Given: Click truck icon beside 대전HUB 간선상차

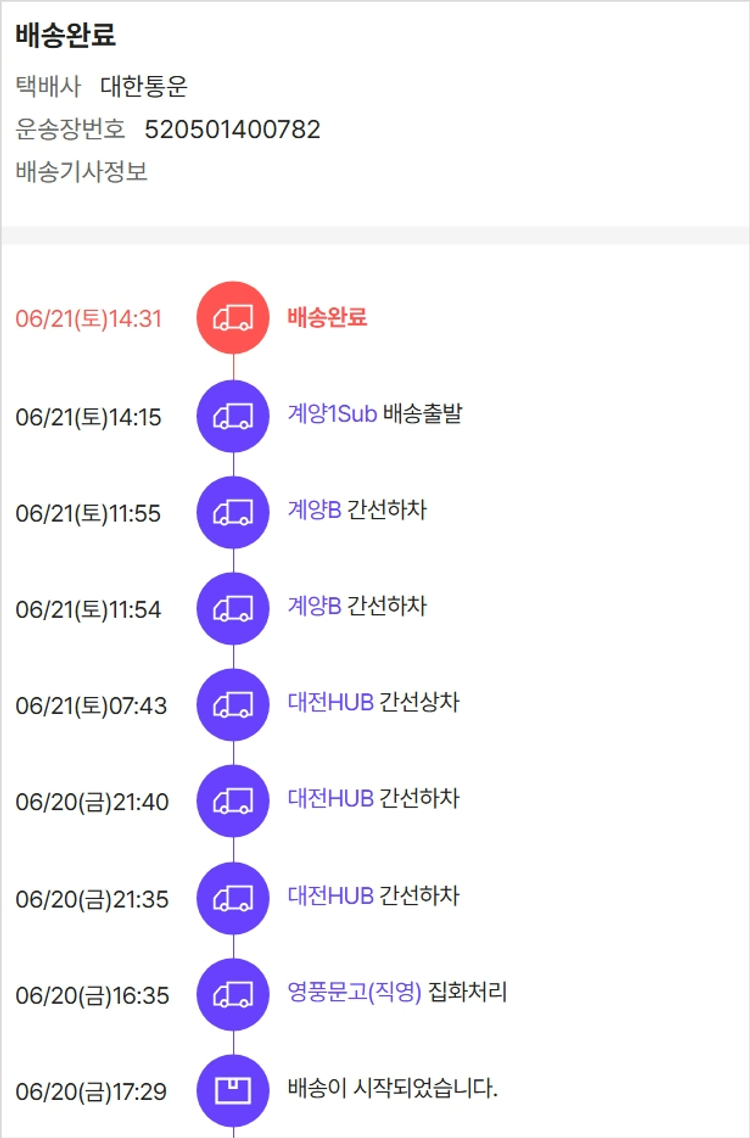Looking at the screenshot, I should pyautogui.click(x=233, y=705).
